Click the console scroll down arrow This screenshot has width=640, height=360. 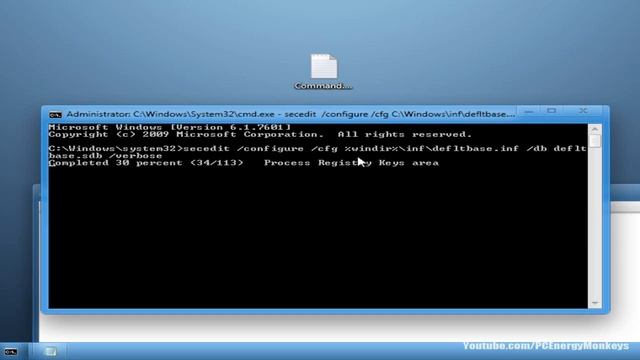(x=594, y=303)
